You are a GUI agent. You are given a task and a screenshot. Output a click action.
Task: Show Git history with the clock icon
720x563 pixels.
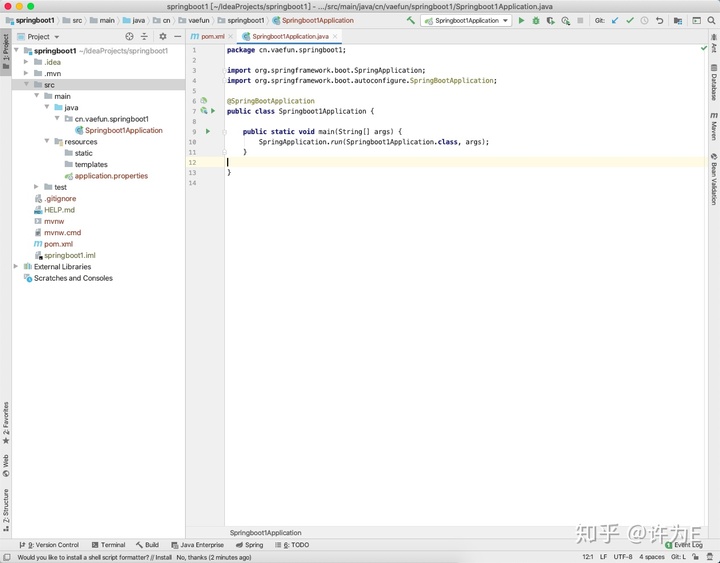click(x=644, y=20)
